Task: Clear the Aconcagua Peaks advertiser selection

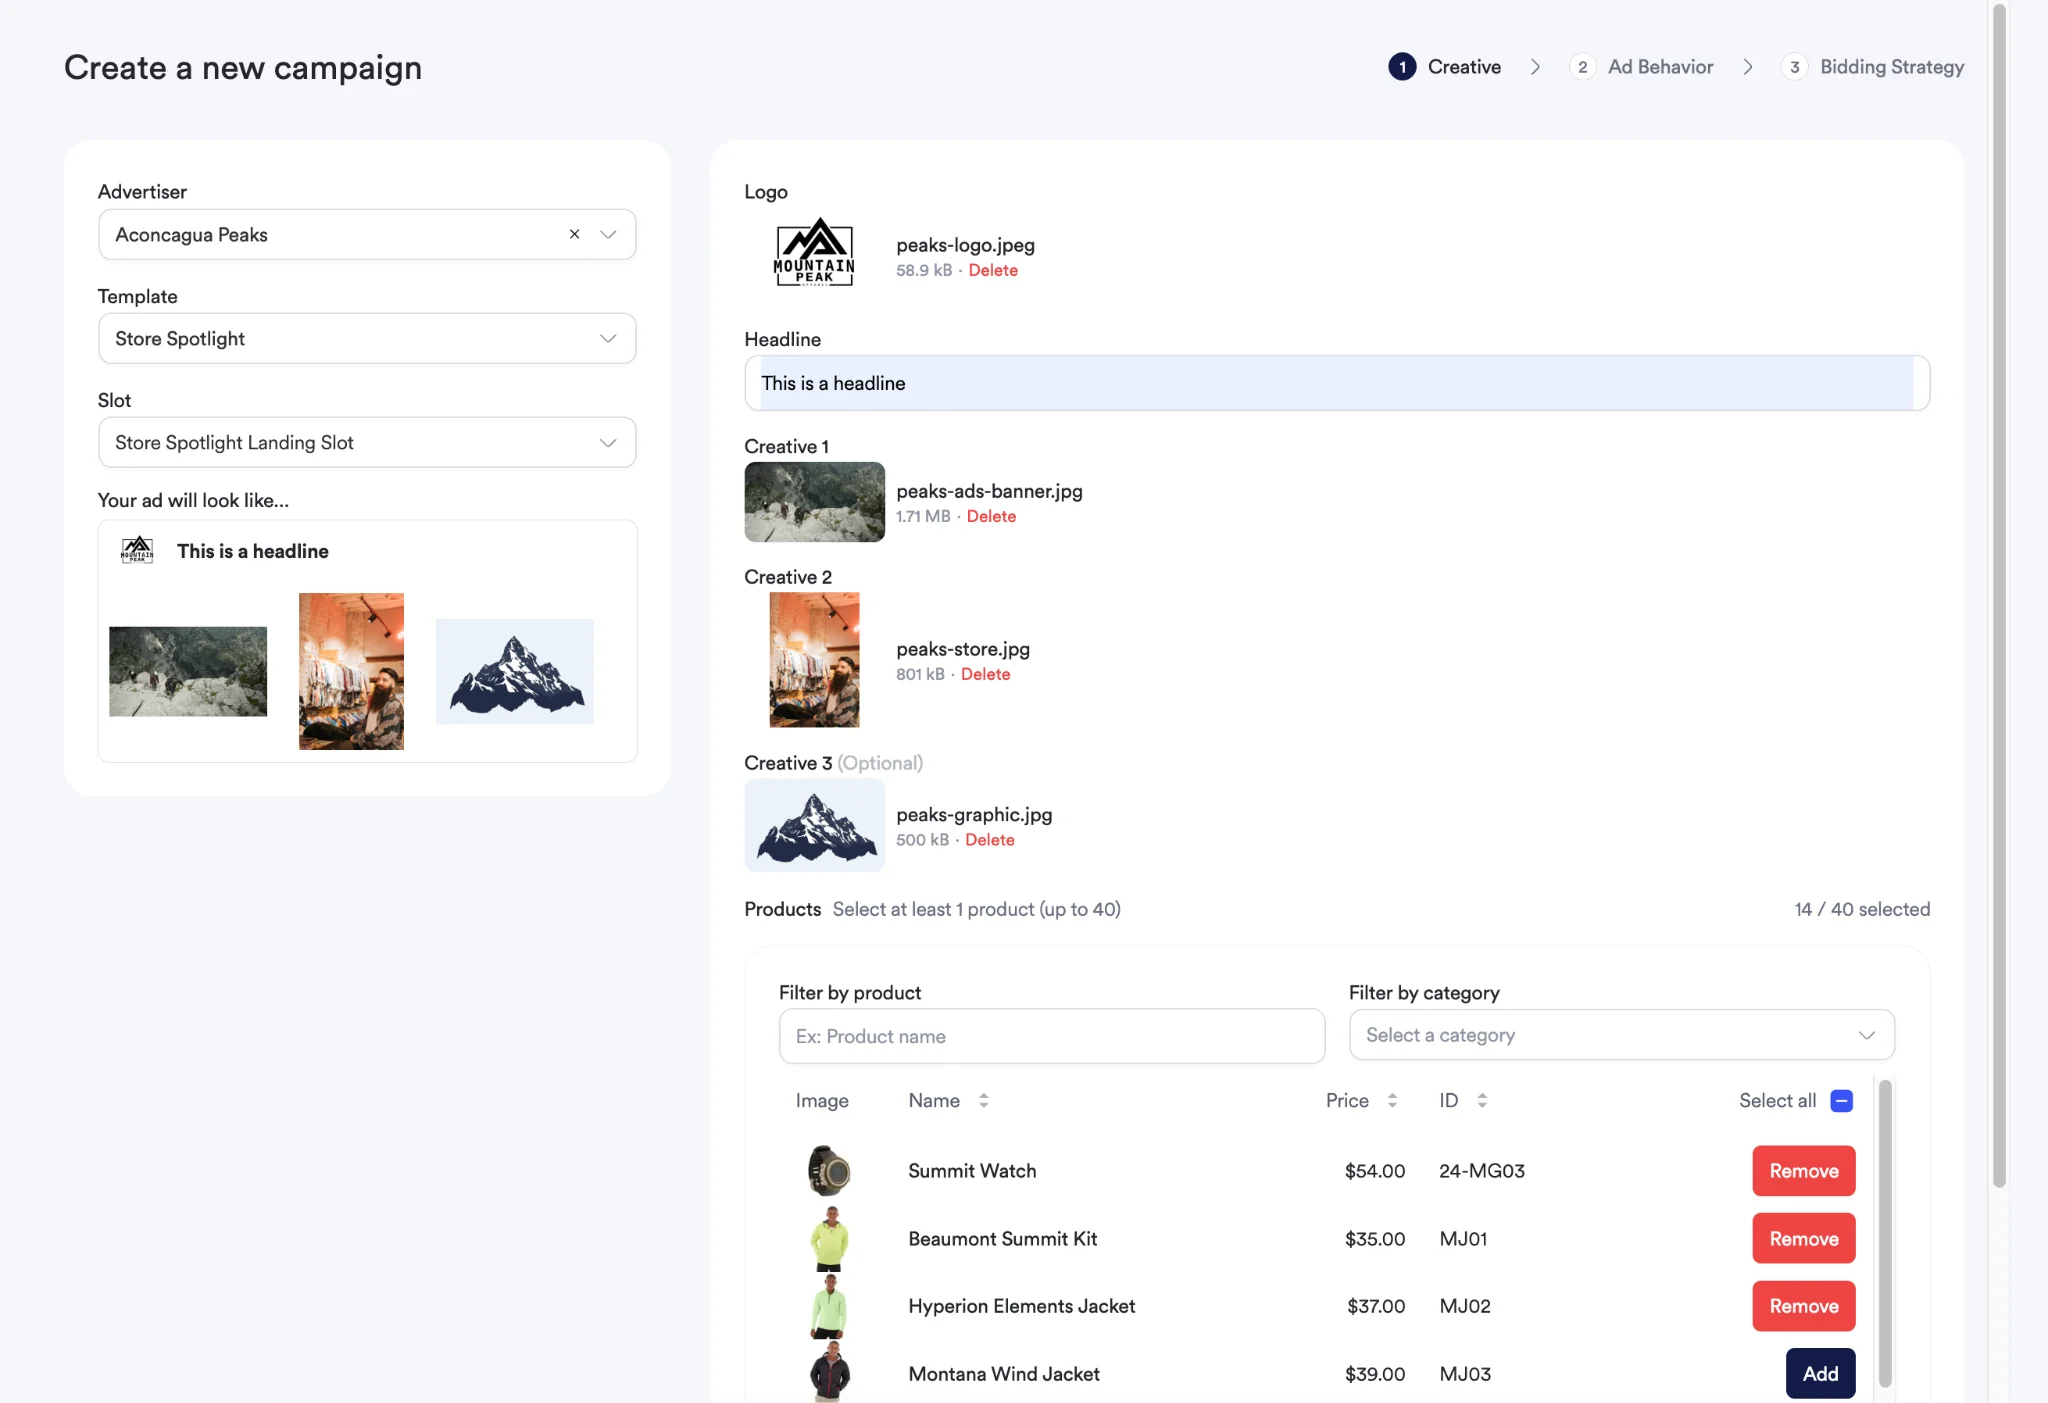Action: pyautogui.click(x=574, y=234)
